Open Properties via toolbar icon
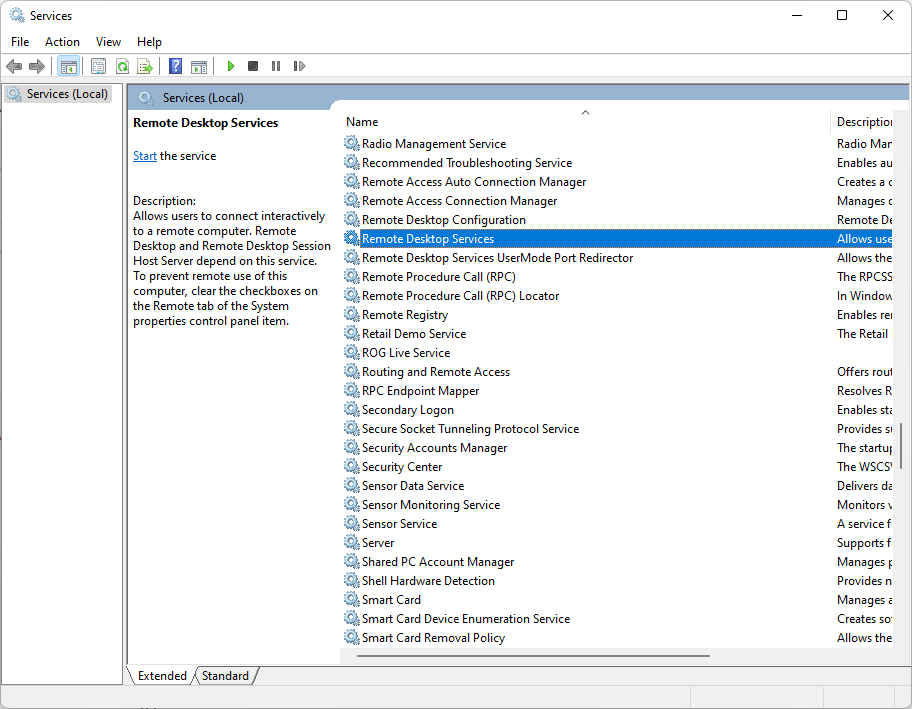The height and width of the screenshot is (709, 912). point(98,66)
